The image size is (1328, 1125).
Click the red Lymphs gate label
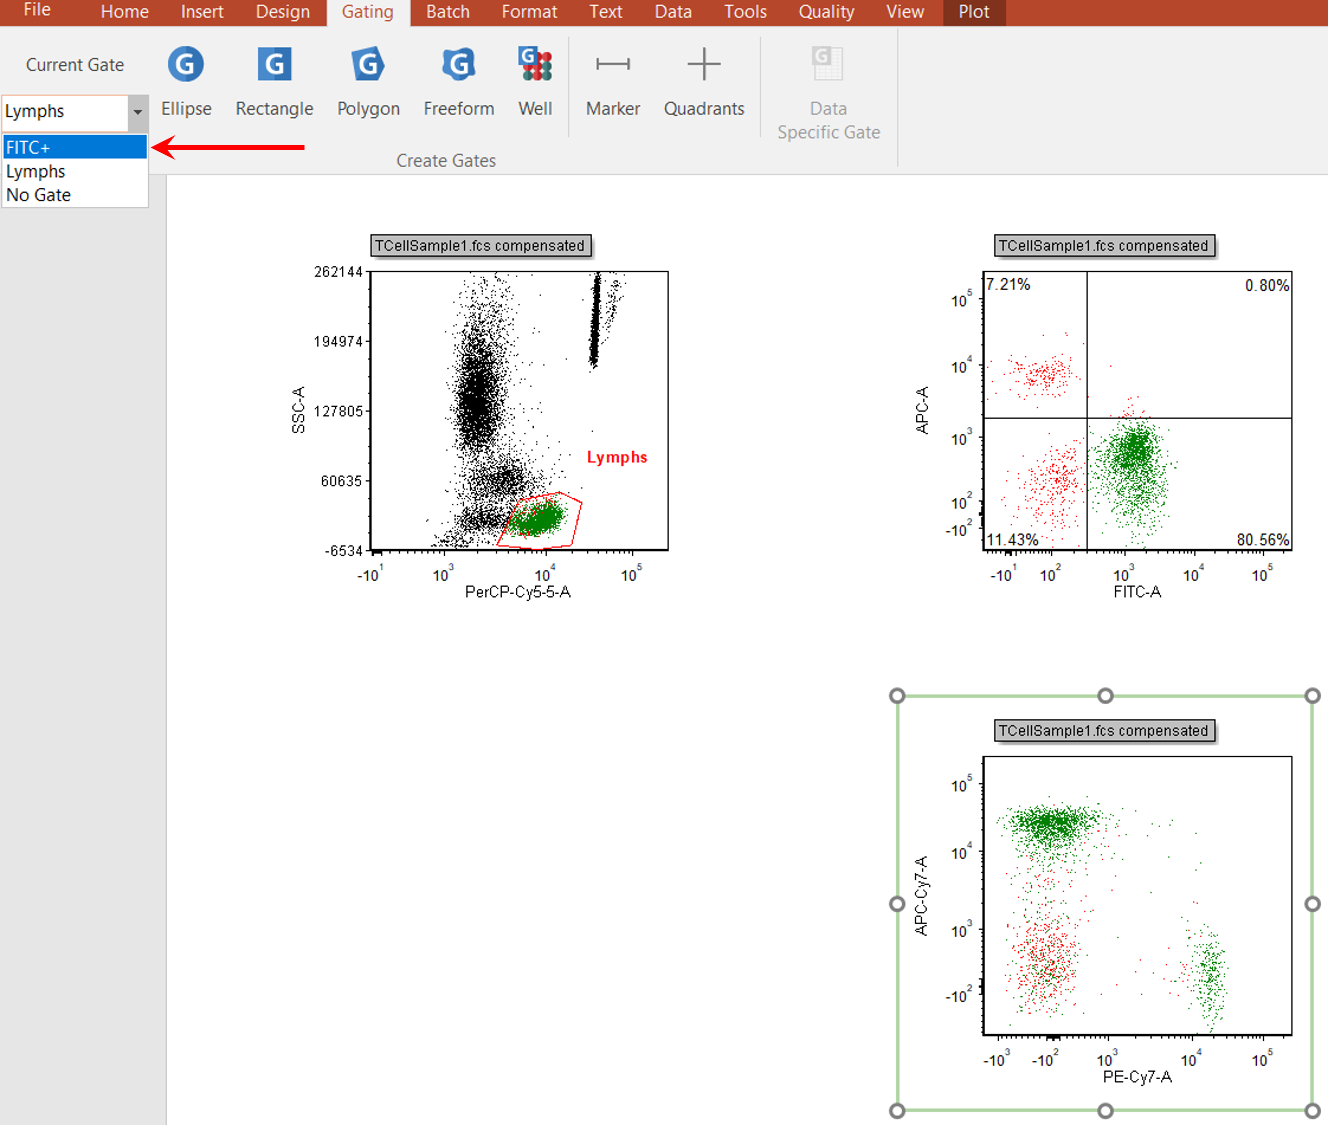[617, 457]
